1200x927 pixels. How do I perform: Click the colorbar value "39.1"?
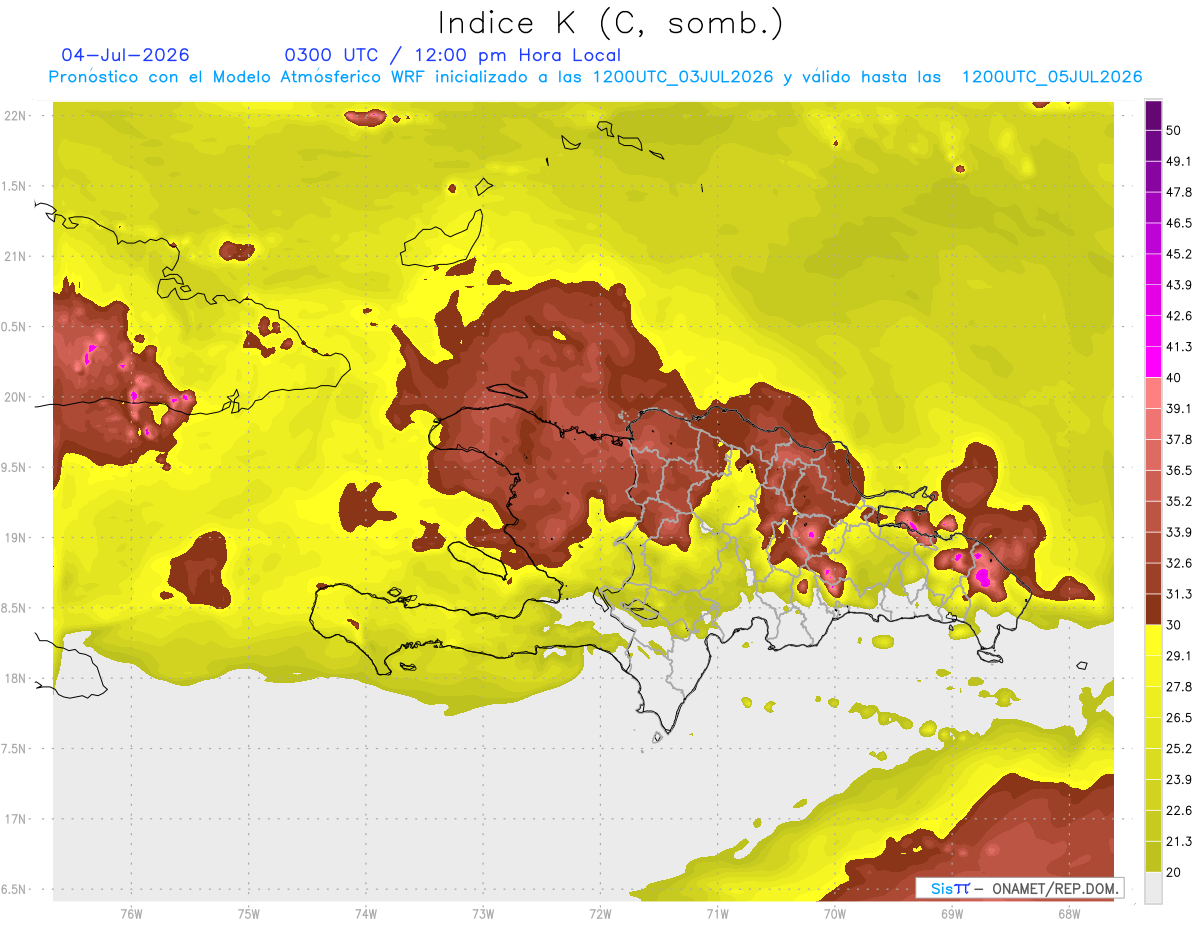(x=1178, y=409)
